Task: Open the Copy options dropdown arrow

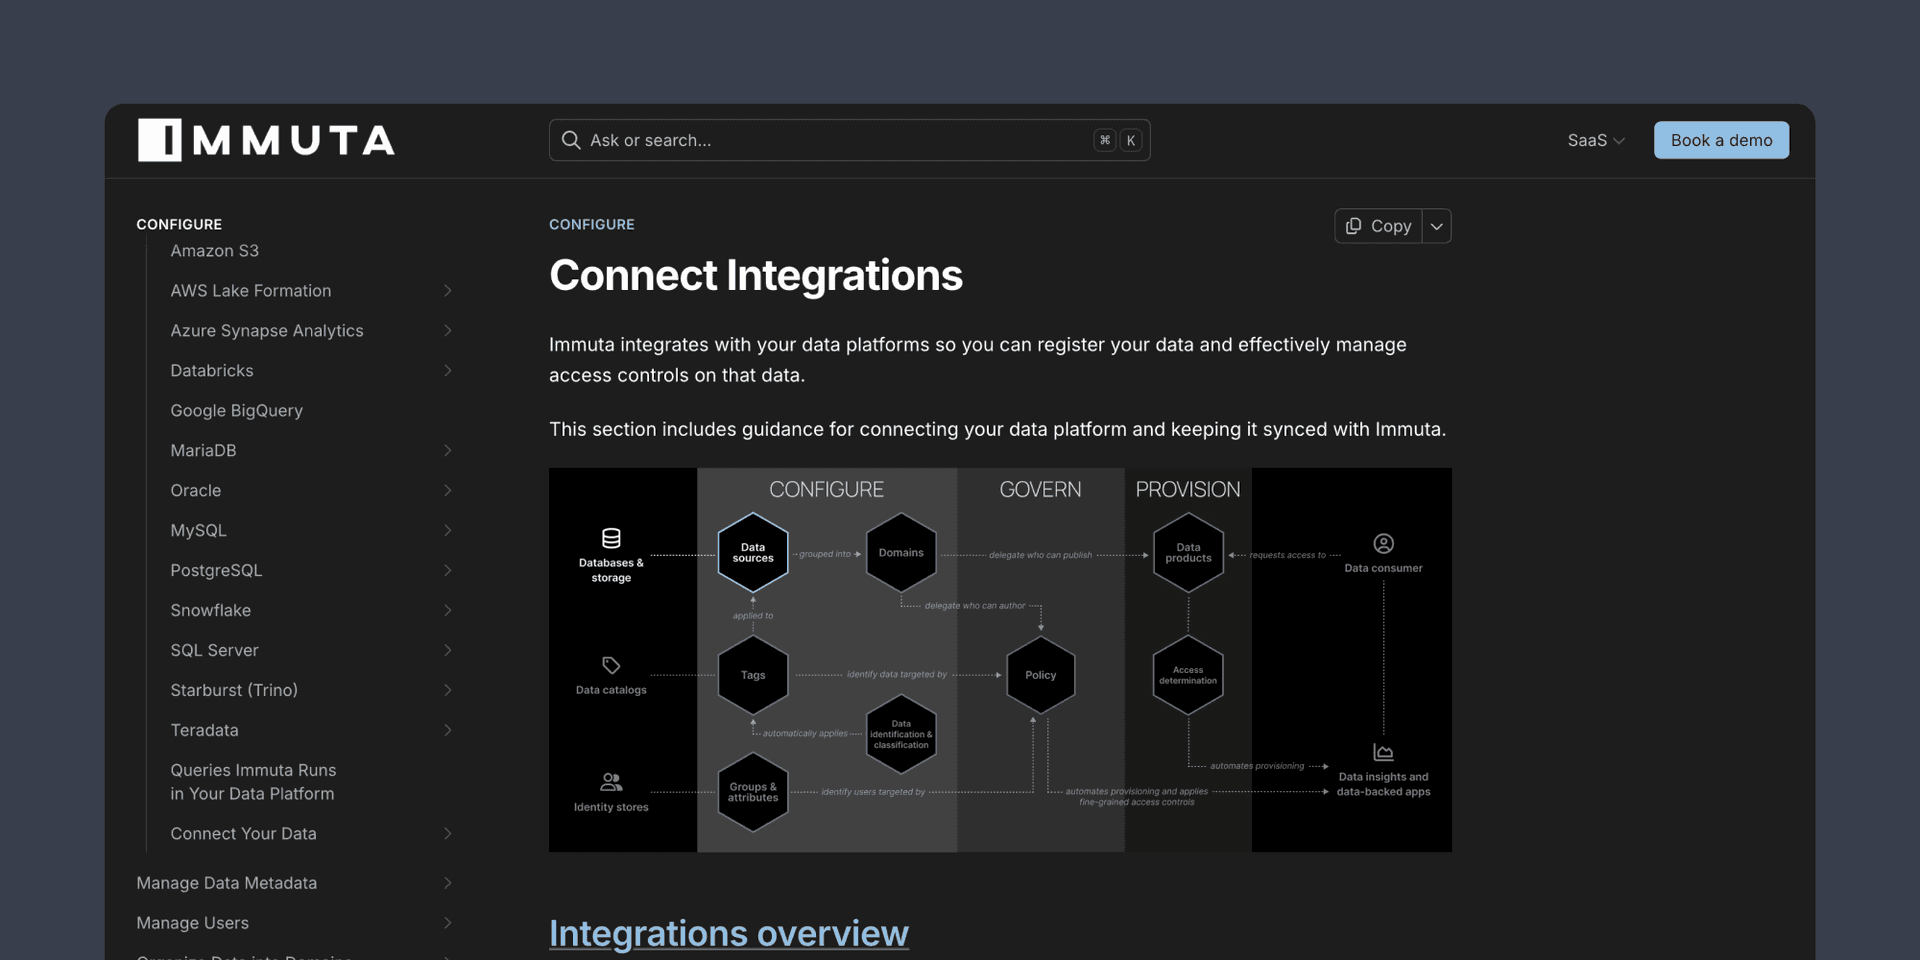Action: 1437,226
